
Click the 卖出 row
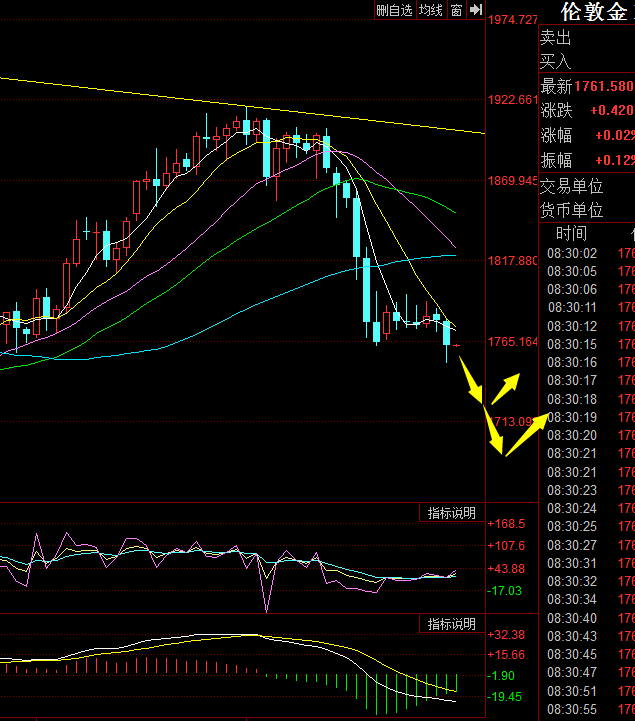[587, 38]
